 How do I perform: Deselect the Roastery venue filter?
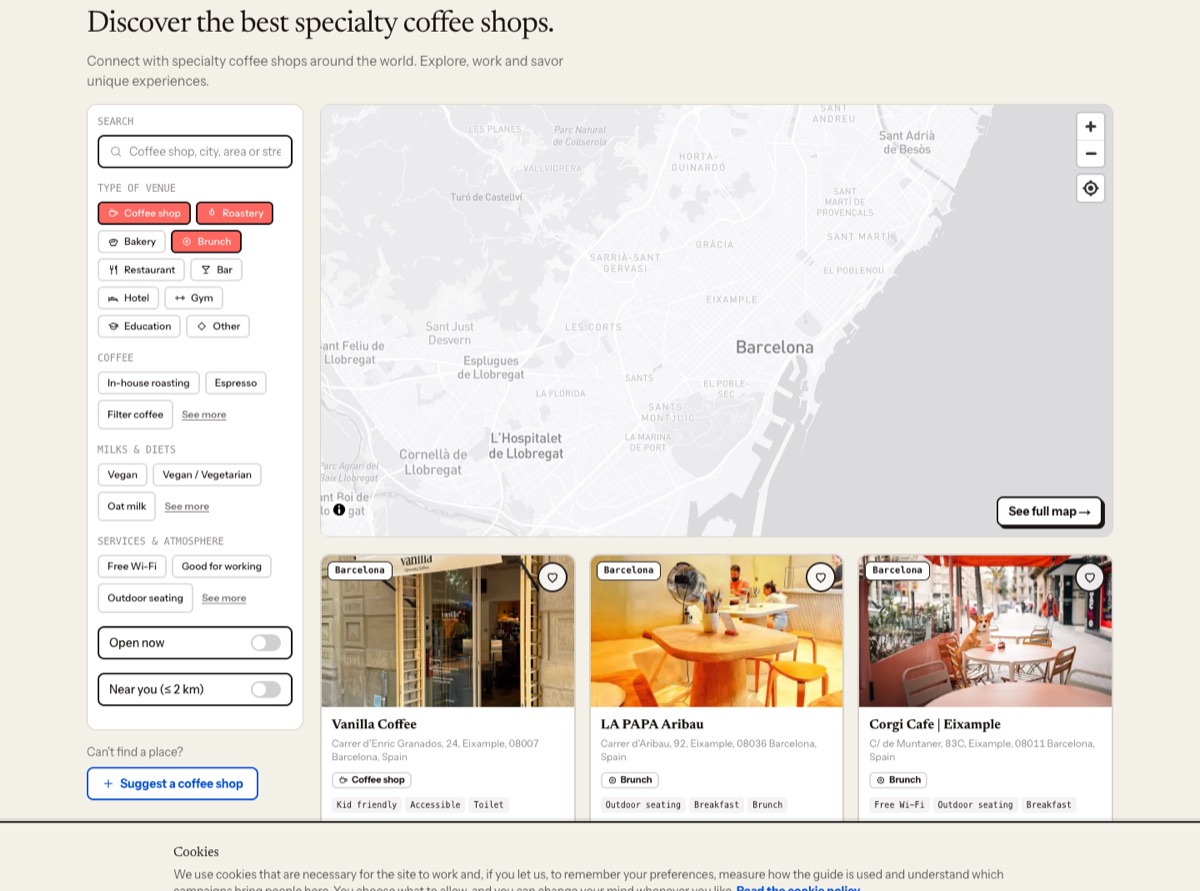tap(234, 213)
